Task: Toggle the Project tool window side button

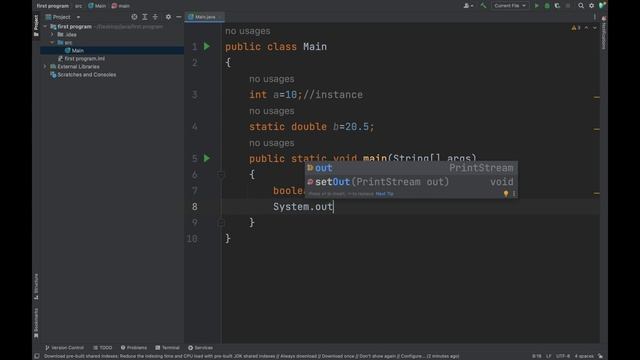Action: [x=36, y=26]
